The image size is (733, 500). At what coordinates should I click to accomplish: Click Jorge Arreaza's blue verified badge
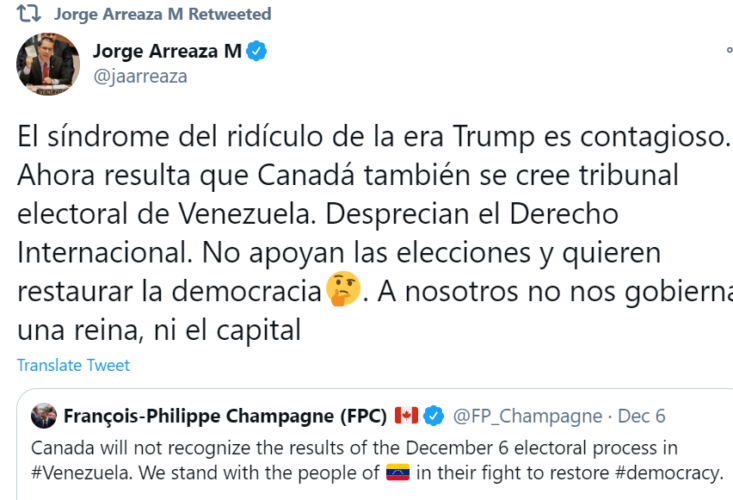click(x=256, y=51)
